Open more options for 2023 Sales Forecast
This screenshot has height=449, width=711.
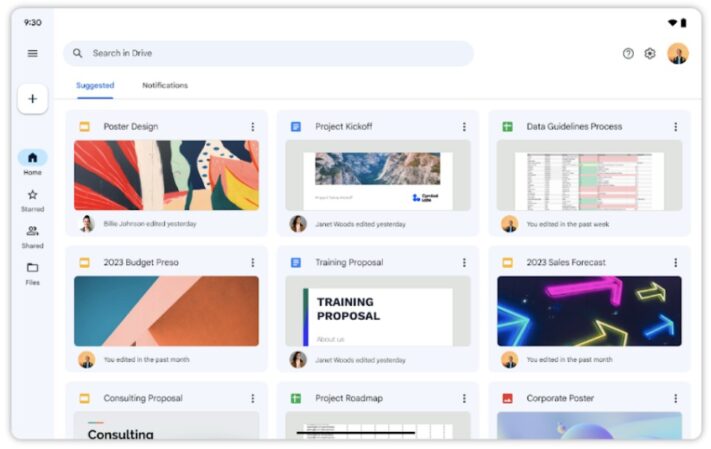[675, 263]
